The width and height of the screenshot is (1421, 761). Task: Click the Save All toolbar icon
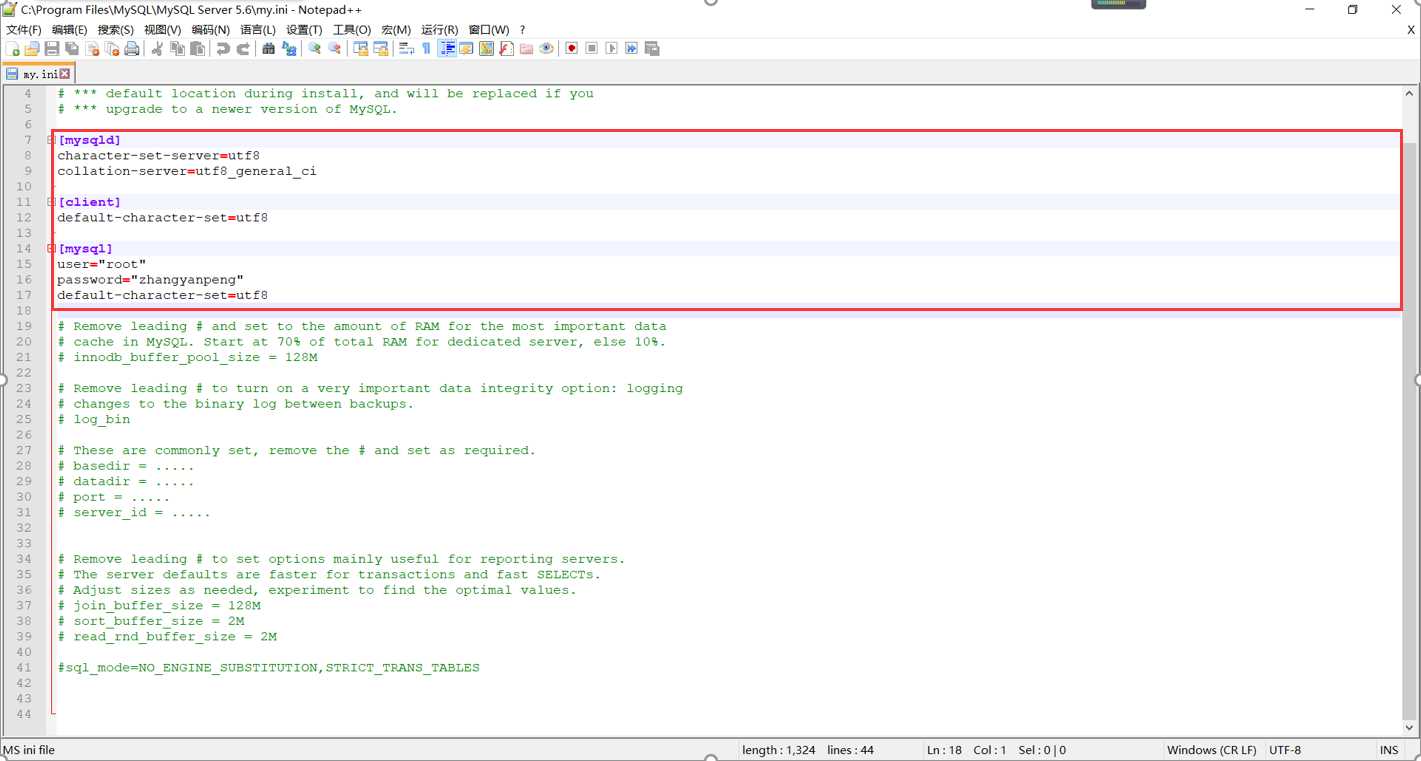coord(72,48)
